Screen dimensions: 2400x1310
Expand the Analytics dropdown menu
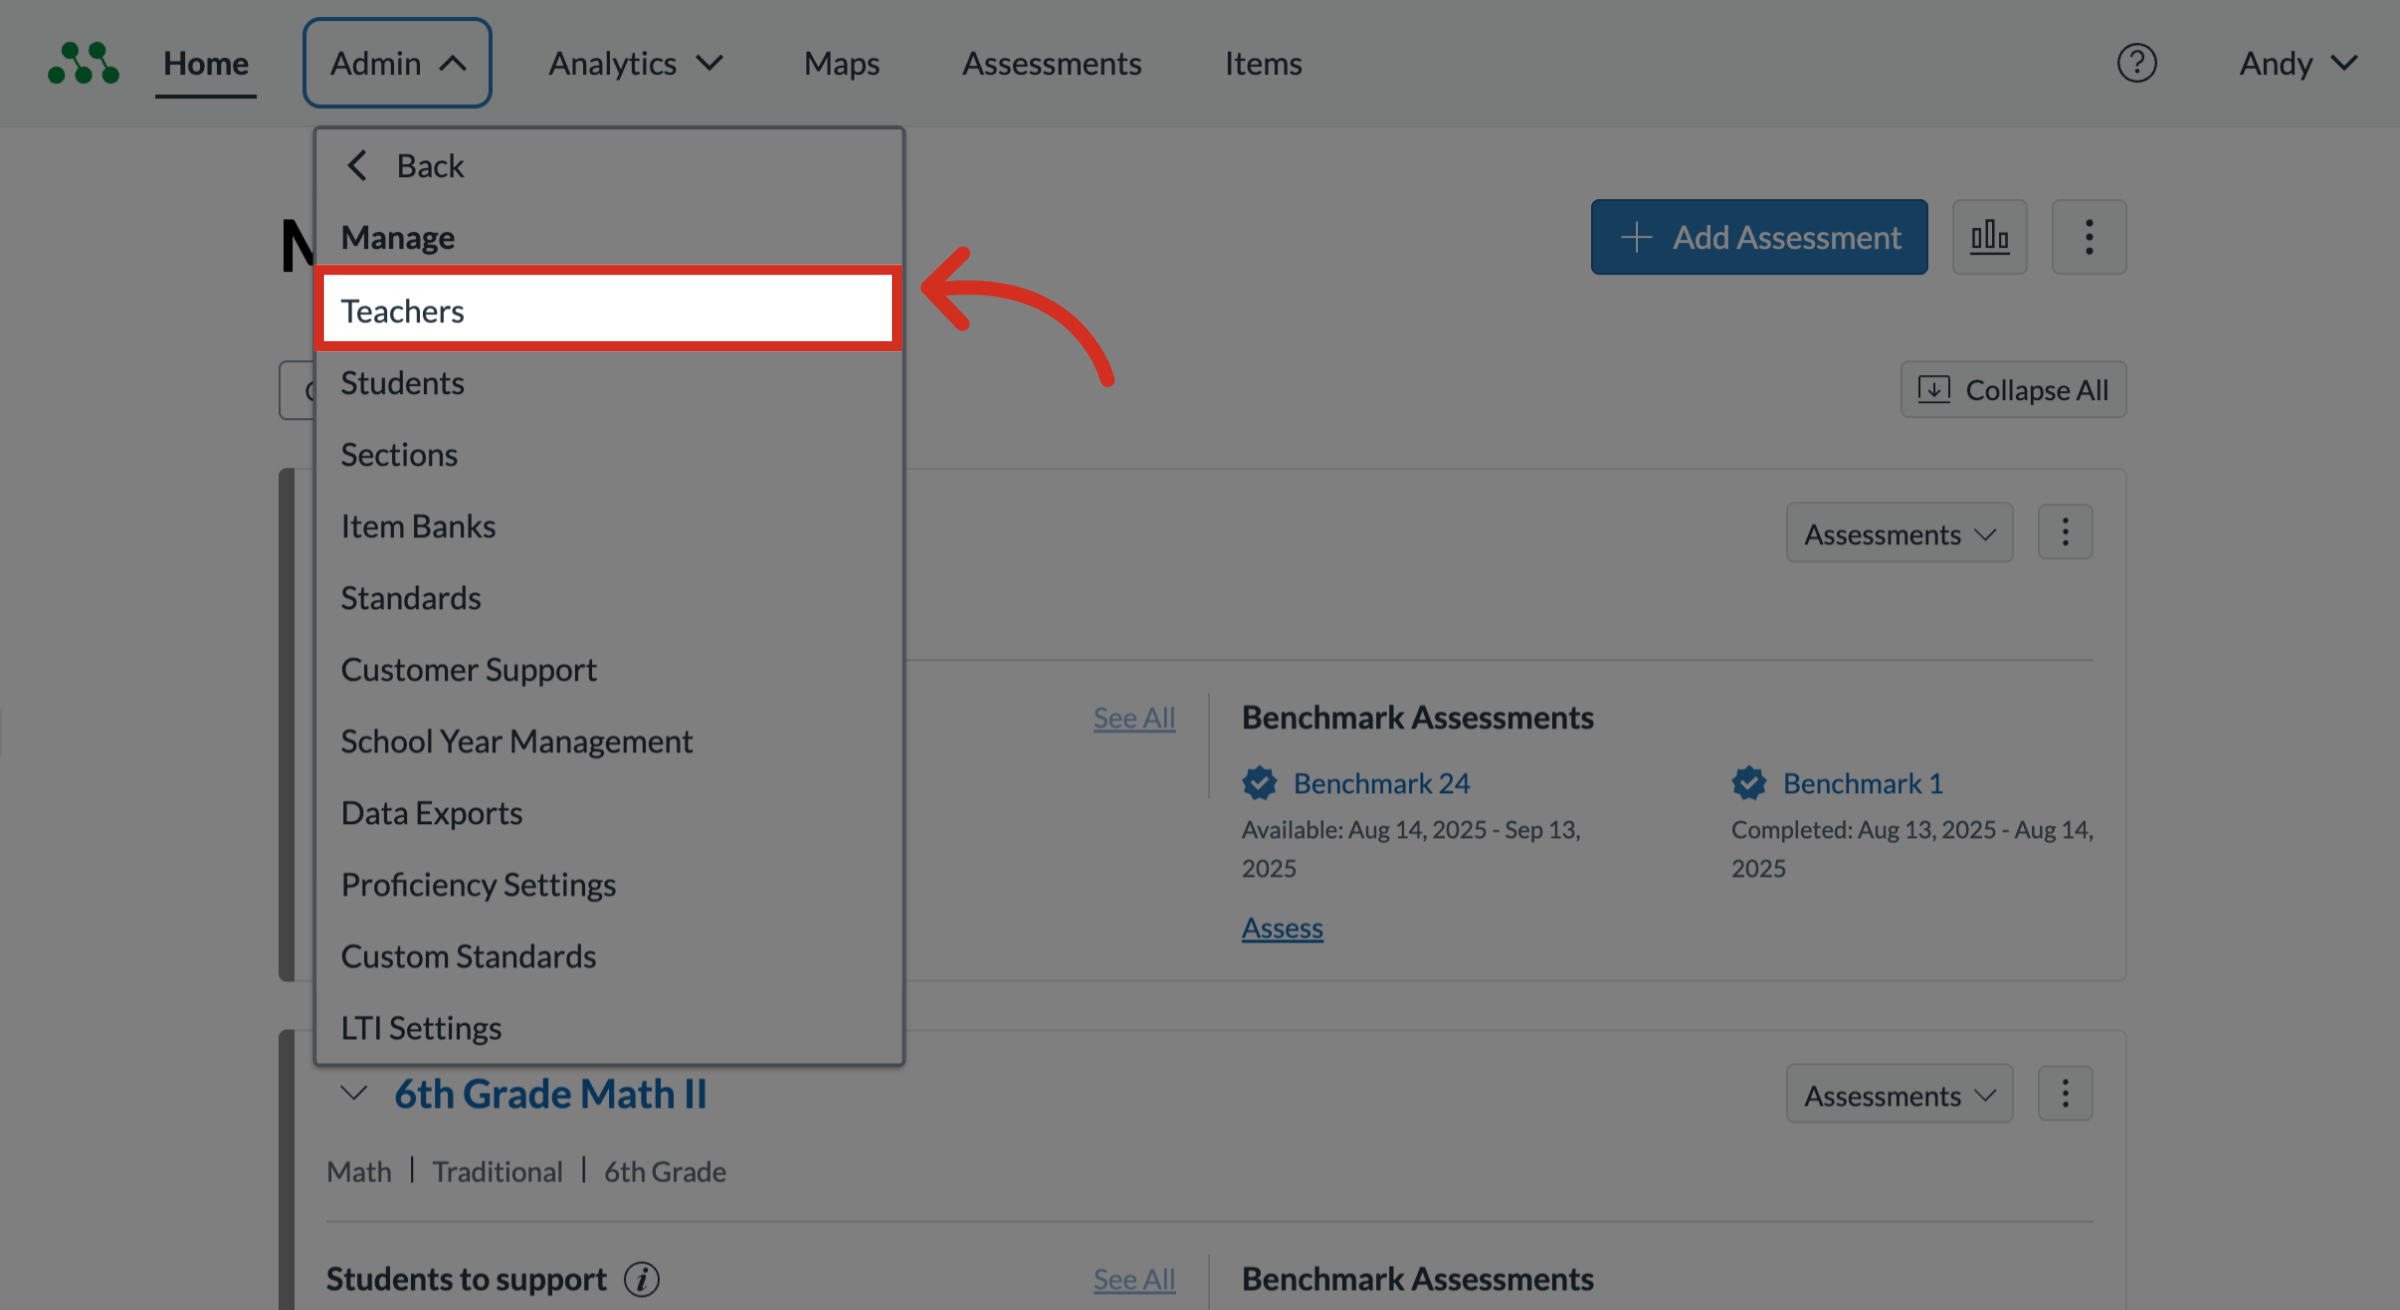635,63
